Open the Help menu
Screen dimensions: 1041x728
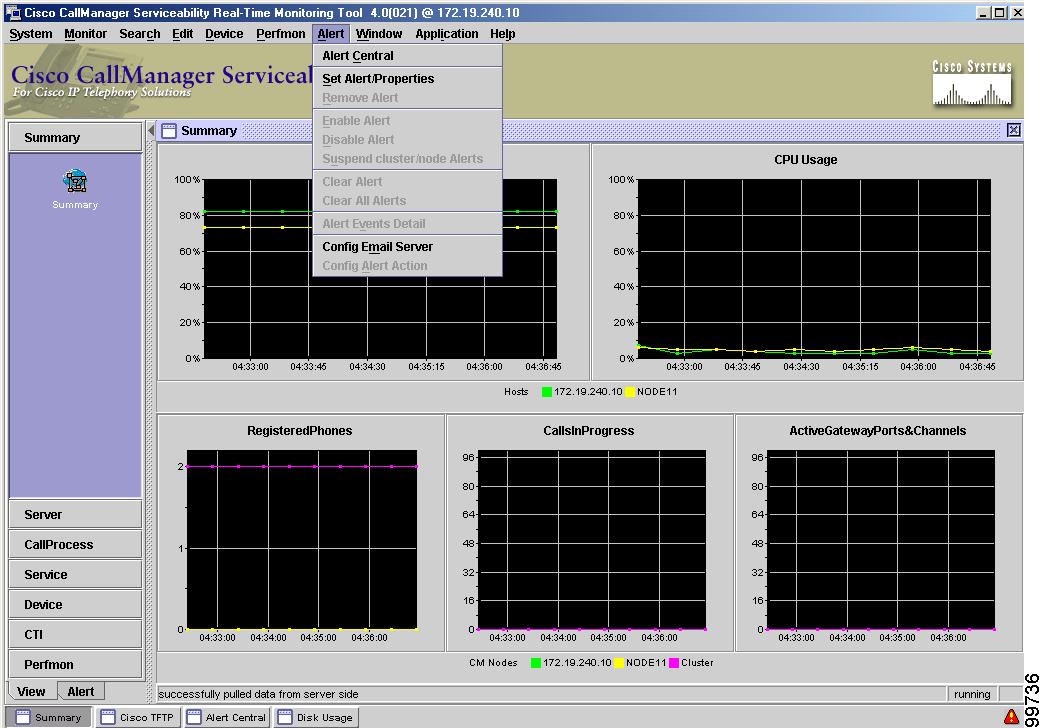pyautogui.click(x=503, y=34)
